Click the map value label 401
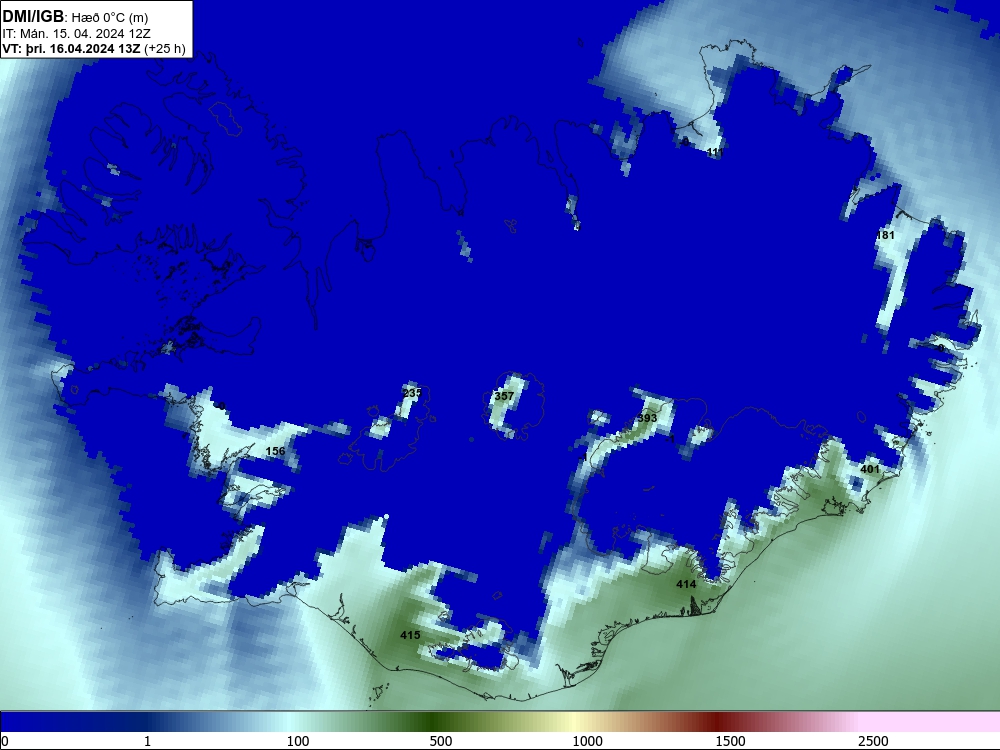 click(x=870, y=469)
